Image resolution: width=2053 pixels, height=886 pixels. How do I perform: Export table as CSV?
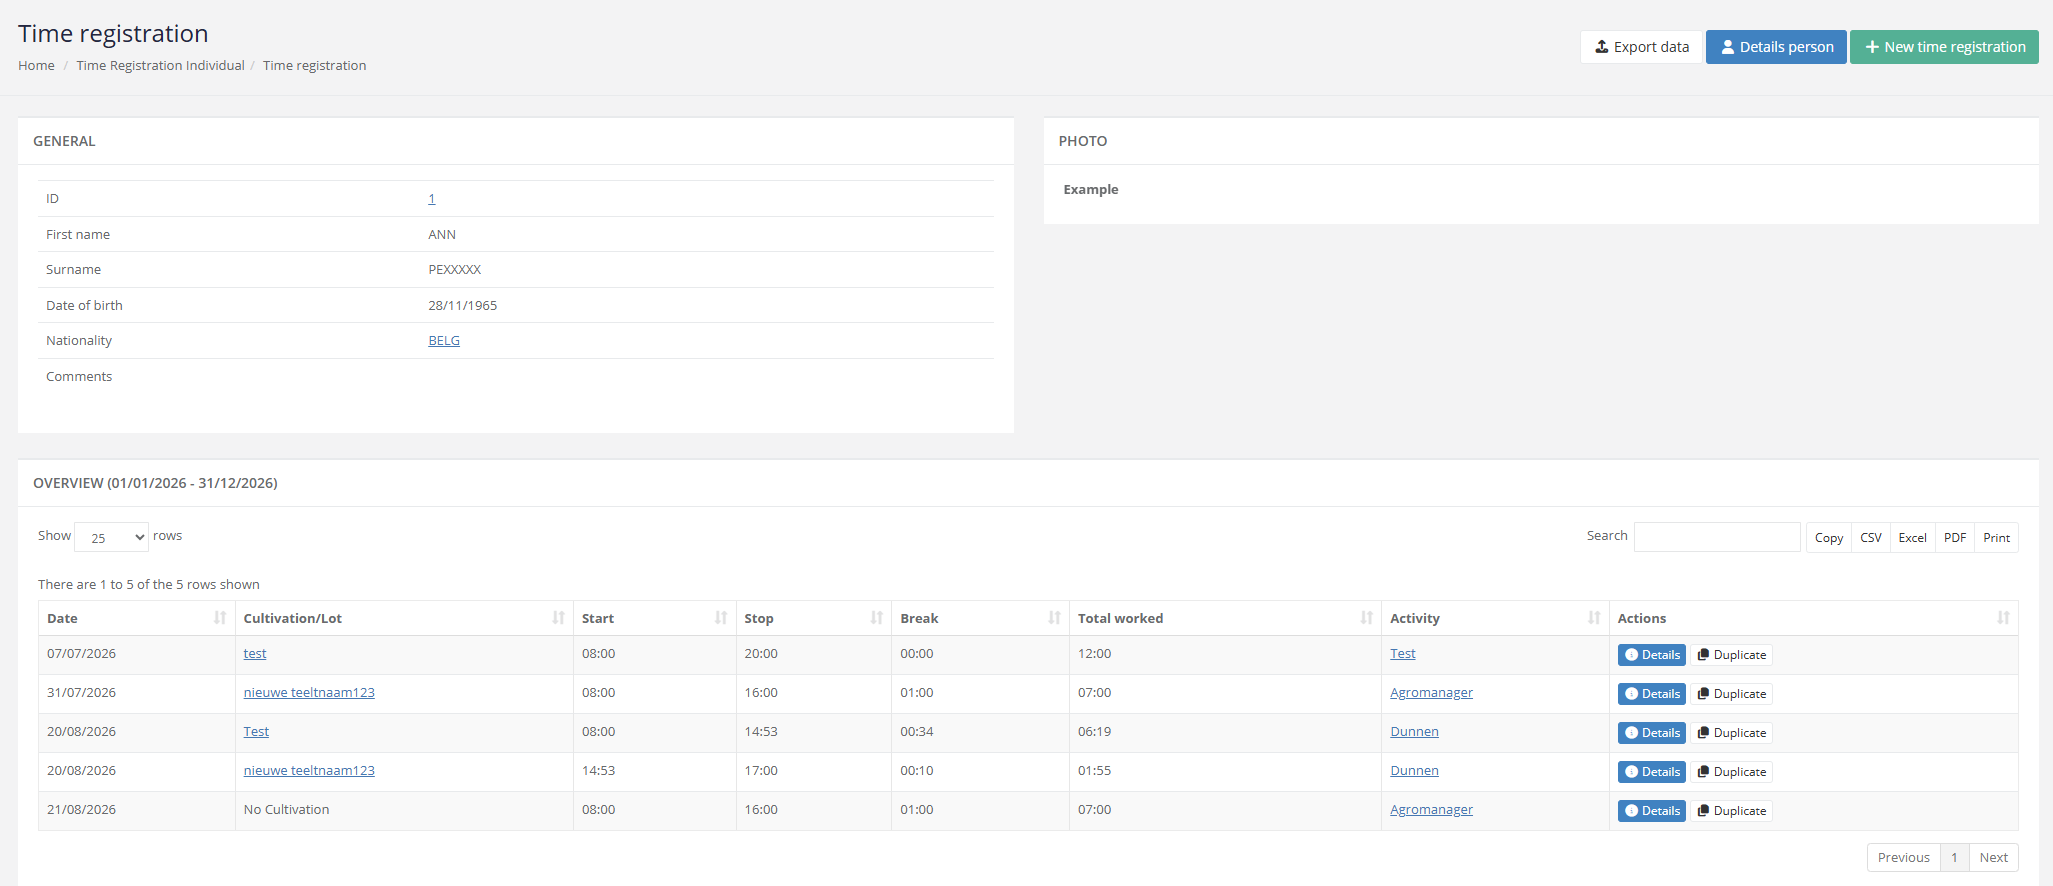[x=1871, y=537]
